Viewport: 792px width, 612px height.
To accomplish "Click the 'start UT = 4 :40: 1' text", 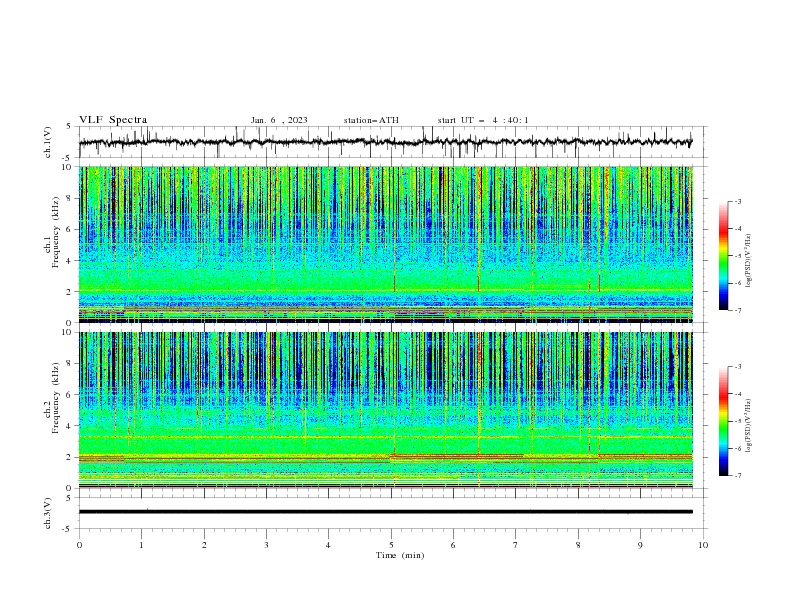I will (483, 120).
